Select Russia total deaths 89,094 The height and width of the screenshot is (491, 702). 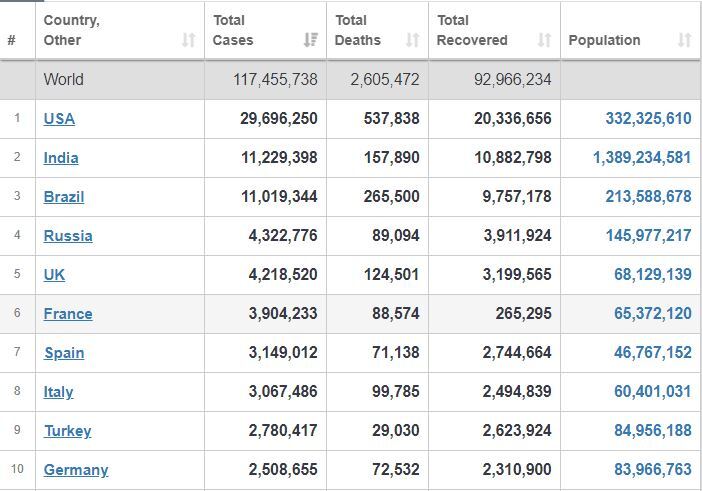396,235
